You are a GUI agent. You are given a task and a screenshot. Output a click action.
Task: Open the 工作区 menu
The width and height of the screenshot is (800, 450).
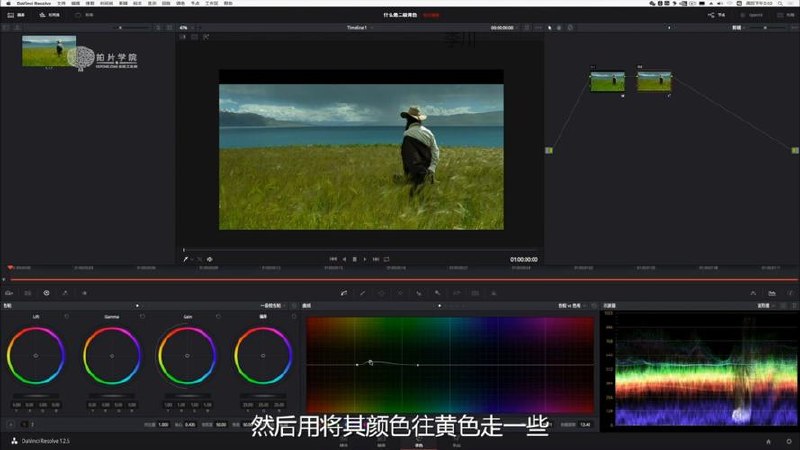tap(212, 3)
